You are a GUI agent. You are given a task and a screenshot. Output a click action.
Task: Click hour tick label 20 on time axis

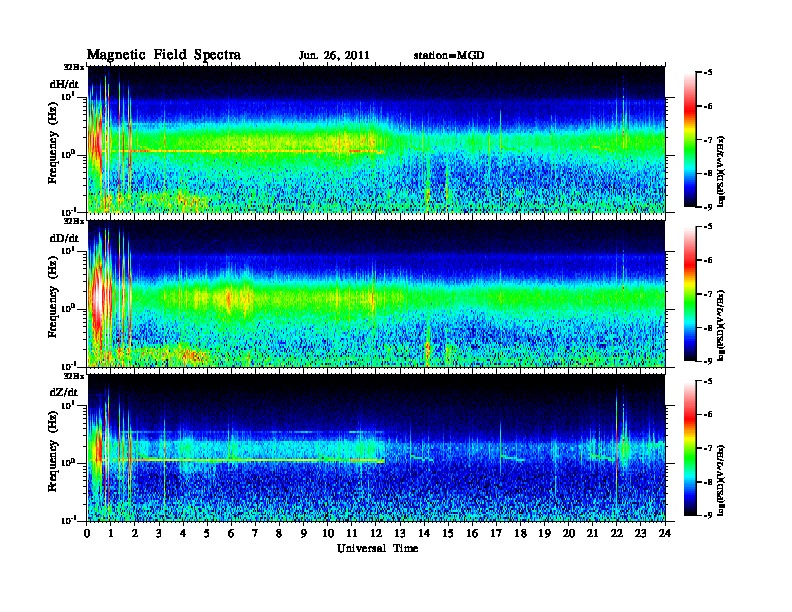(x=569, y=534)
